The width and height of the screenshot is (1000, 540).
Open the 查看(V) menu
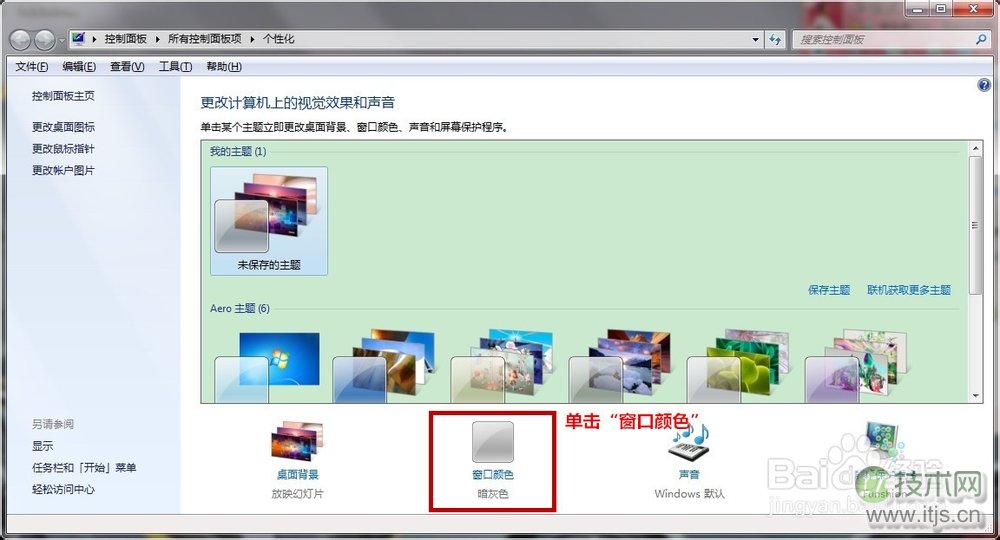tap(127, 66)
